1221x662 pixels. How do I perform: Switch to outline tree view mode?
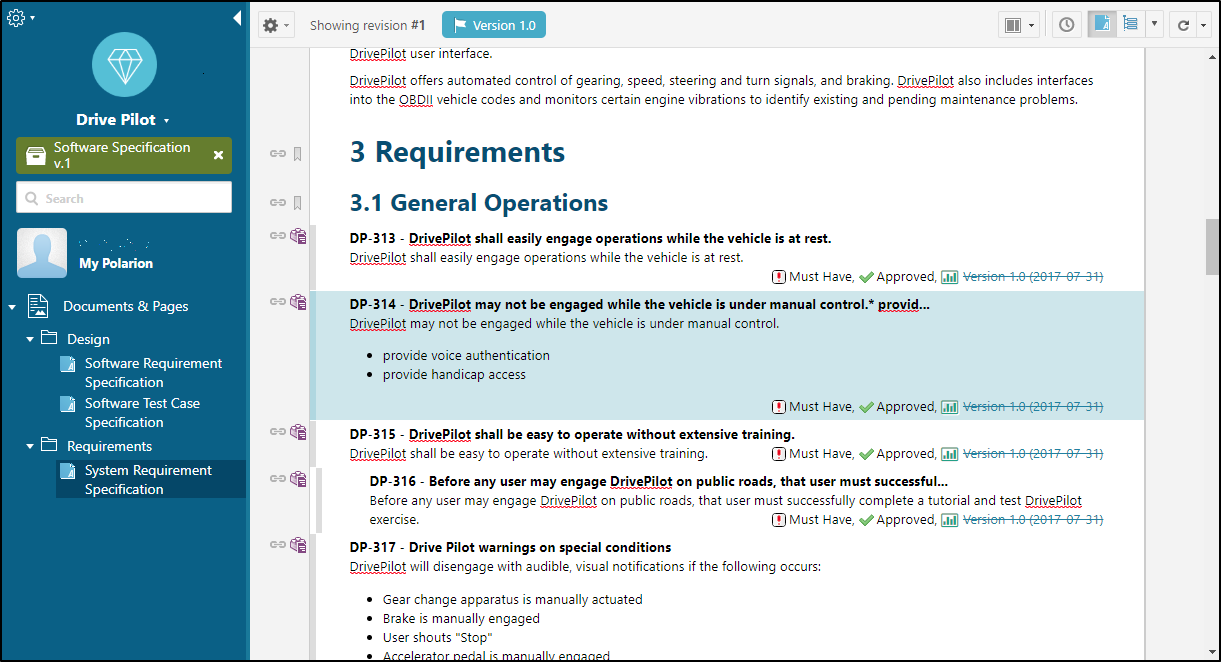coord(1130,25)
